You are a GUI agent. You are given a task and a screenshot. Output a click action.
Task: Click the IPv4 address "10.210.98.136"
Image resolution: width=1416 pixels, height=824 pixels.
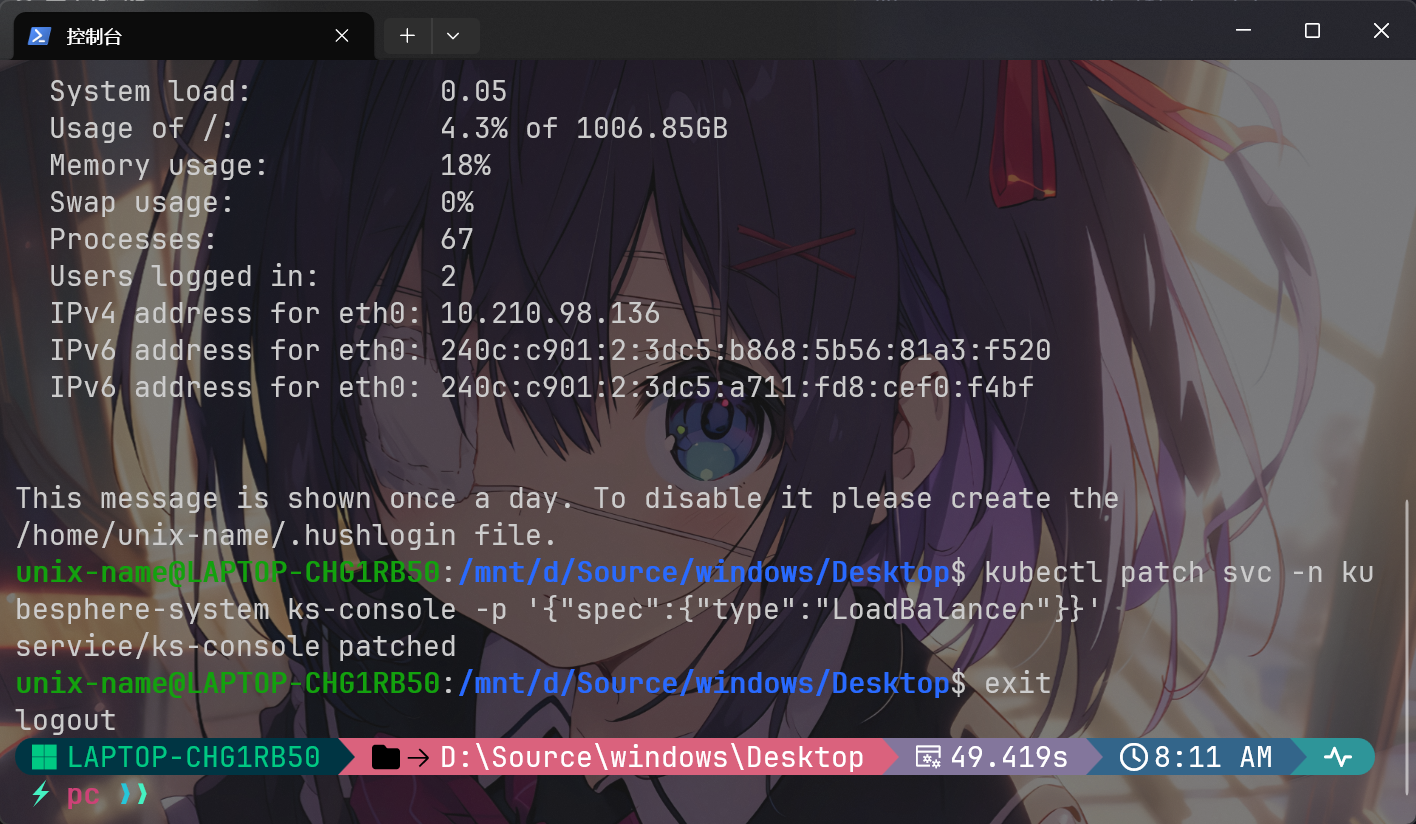click(550, 314)
